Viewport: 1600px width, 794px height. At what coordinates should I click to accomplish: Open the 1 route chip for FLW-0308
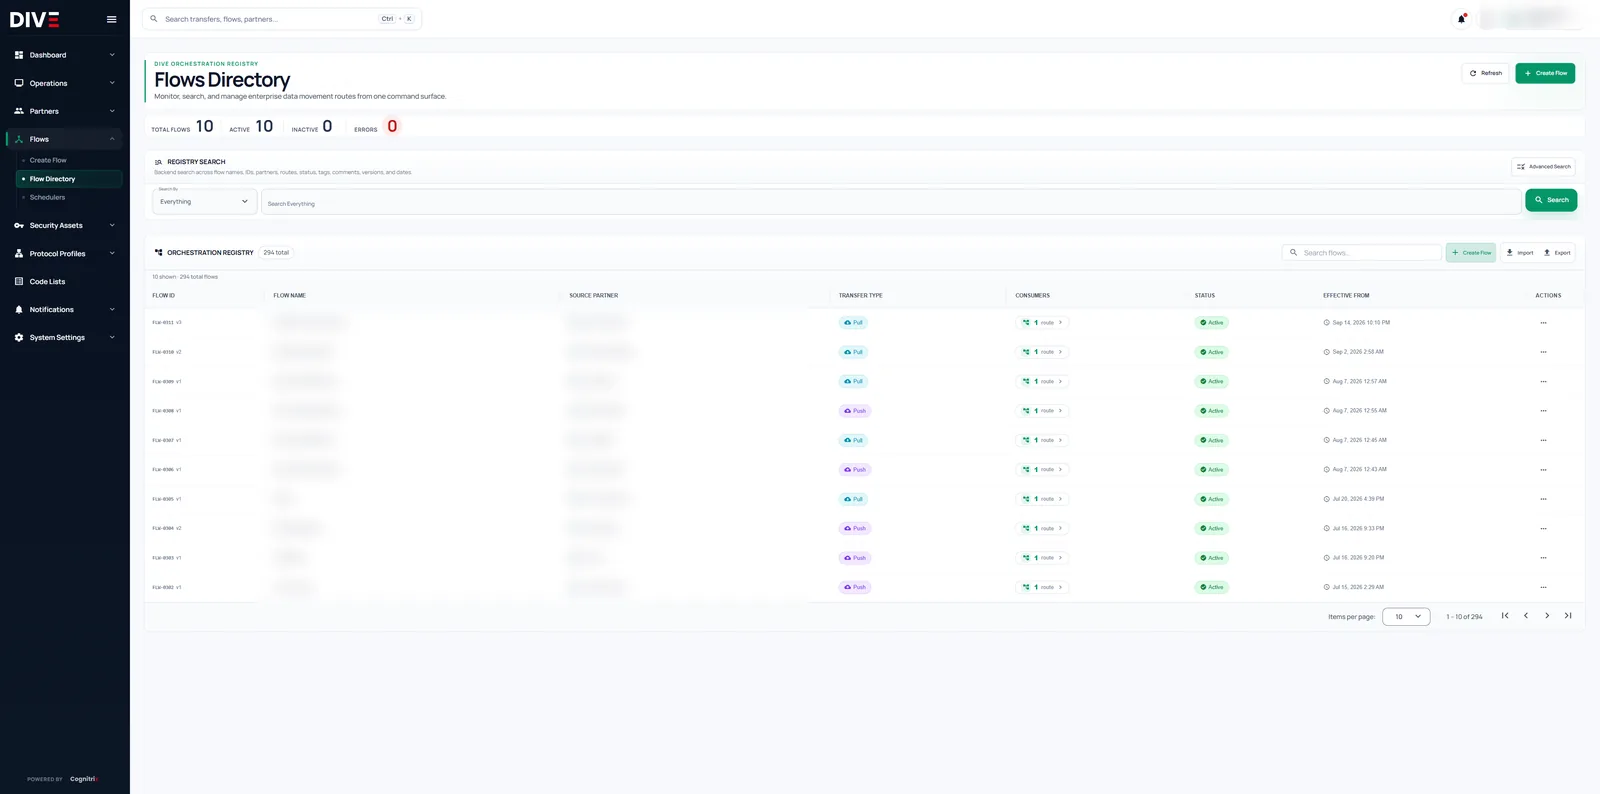tap(1042, 411)
